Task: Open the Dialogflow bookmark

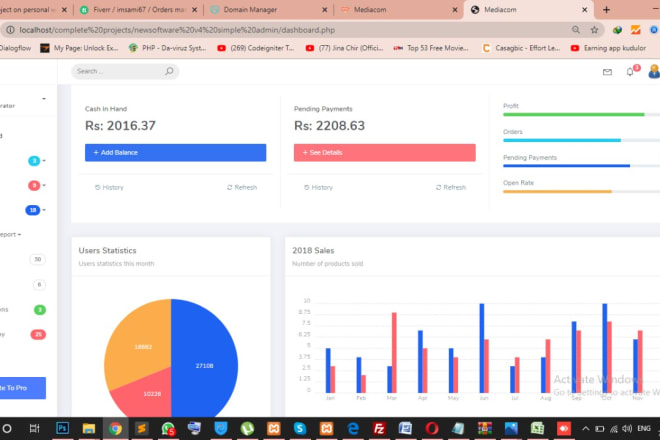Action: point(16,48)
